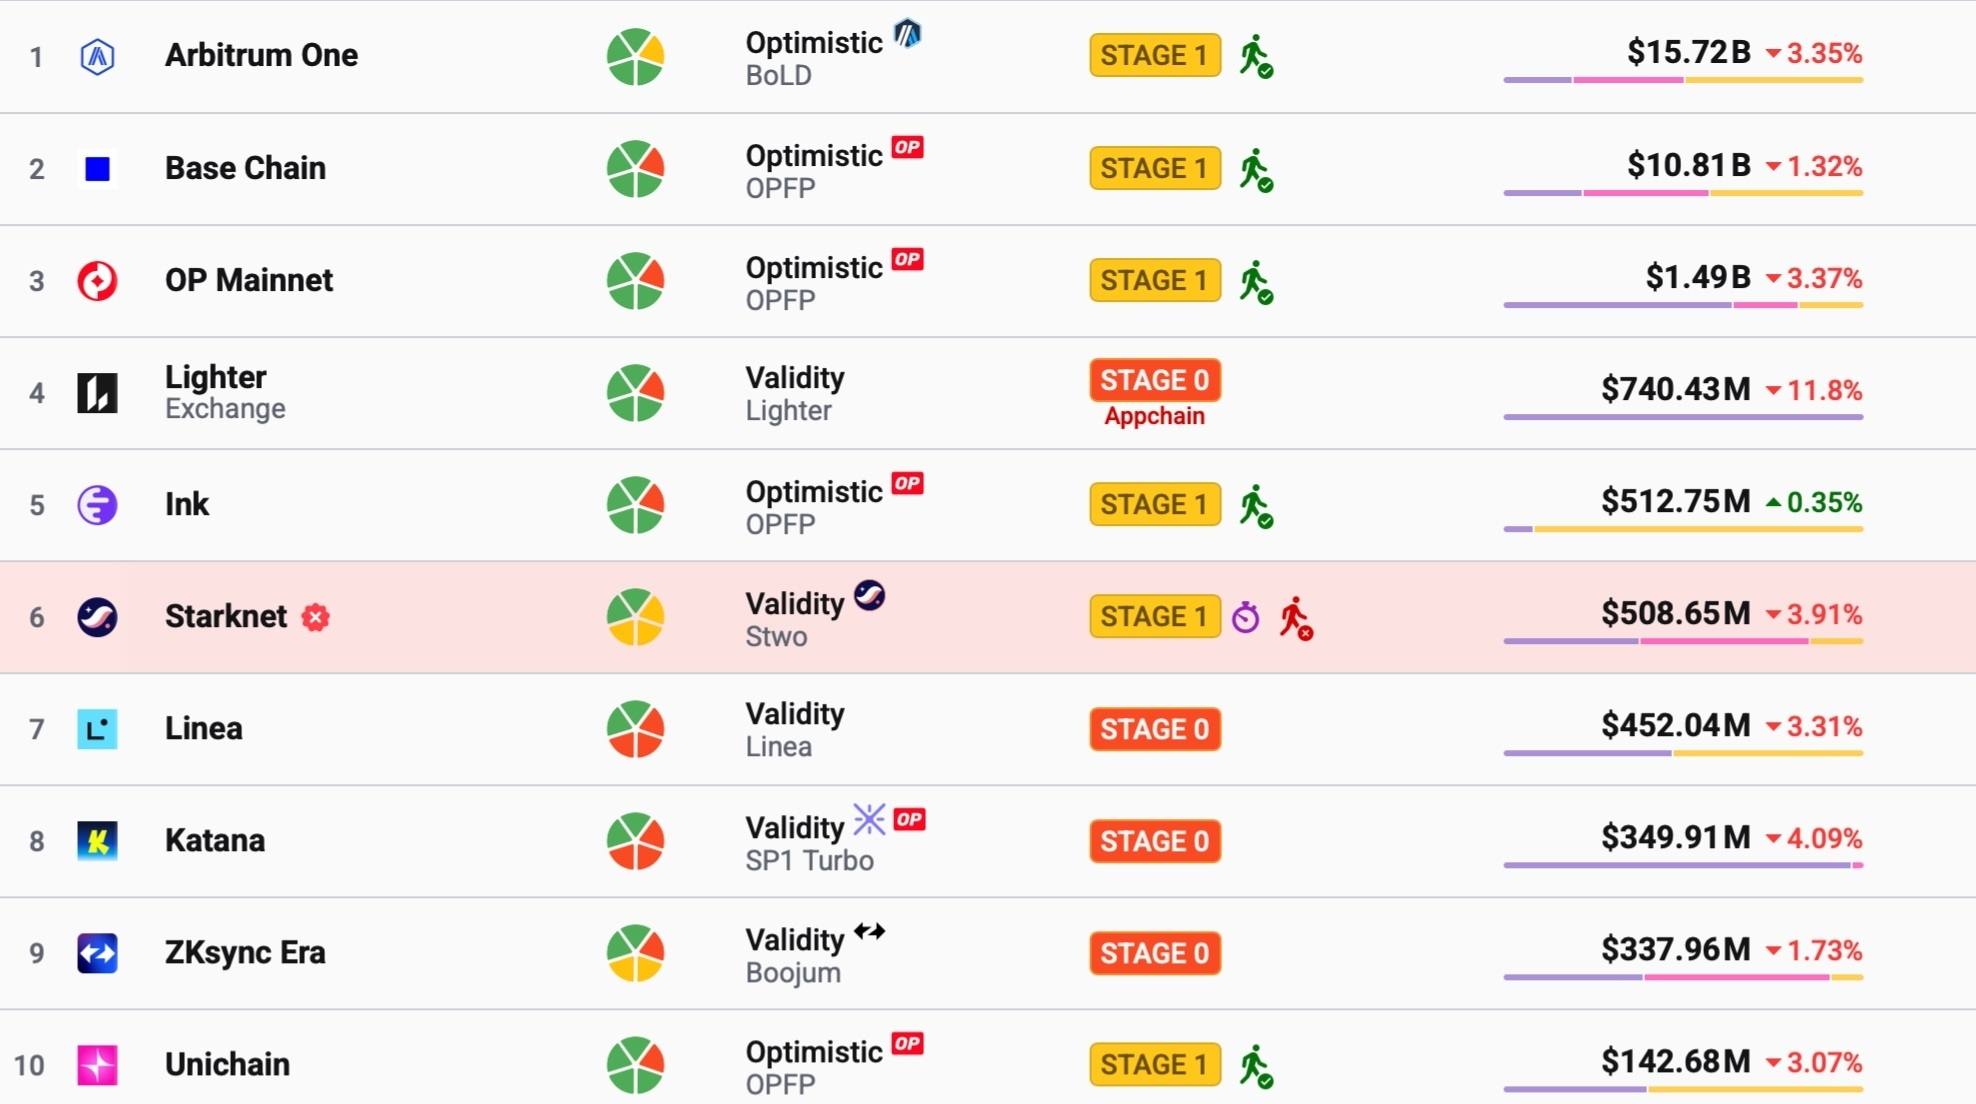
Task: Click Base Chain's $10.81B total value
Action: tap(1689, 165)
